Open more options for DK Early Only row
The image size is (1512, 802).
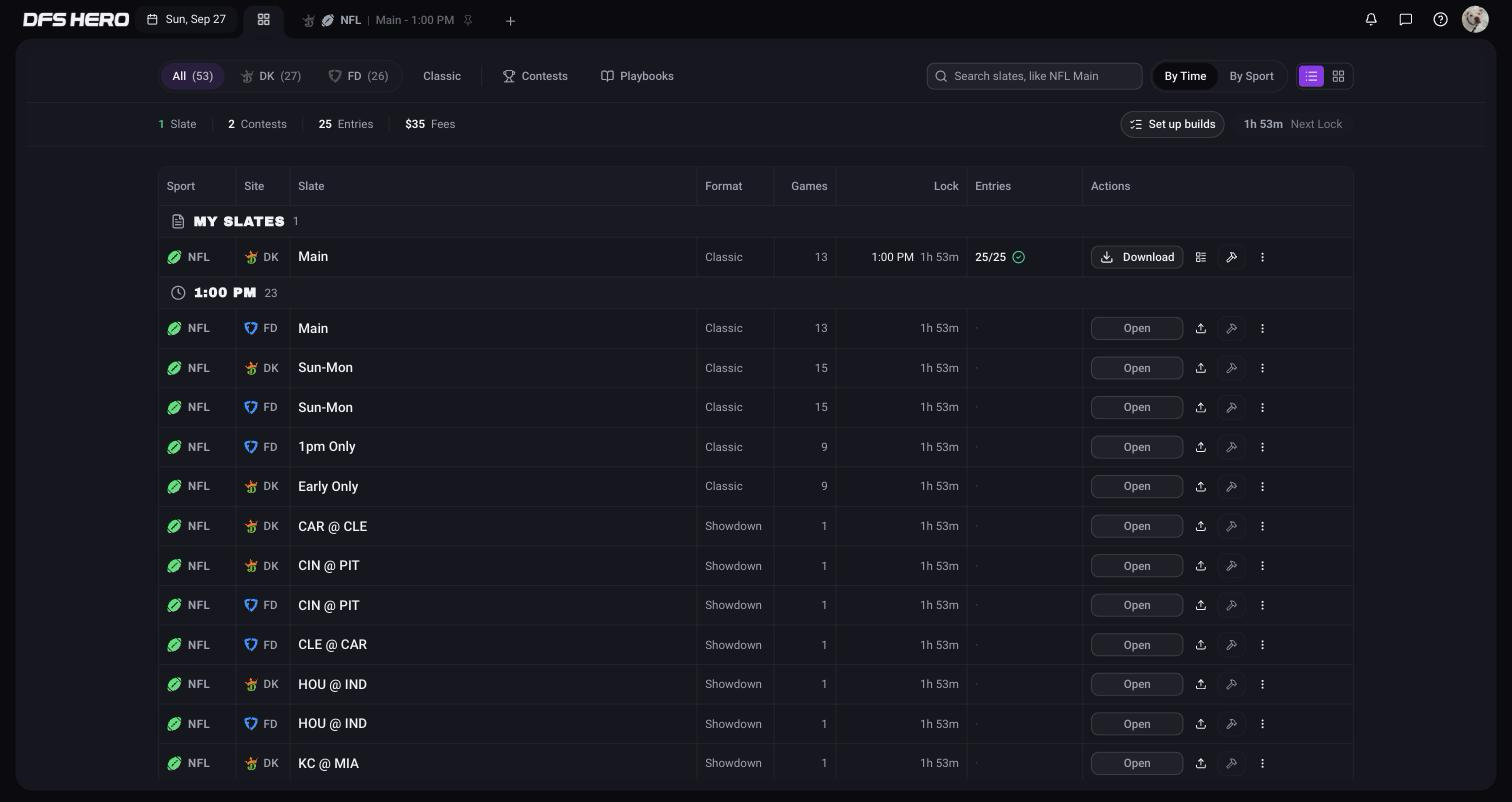click(x=1262, y=486)
